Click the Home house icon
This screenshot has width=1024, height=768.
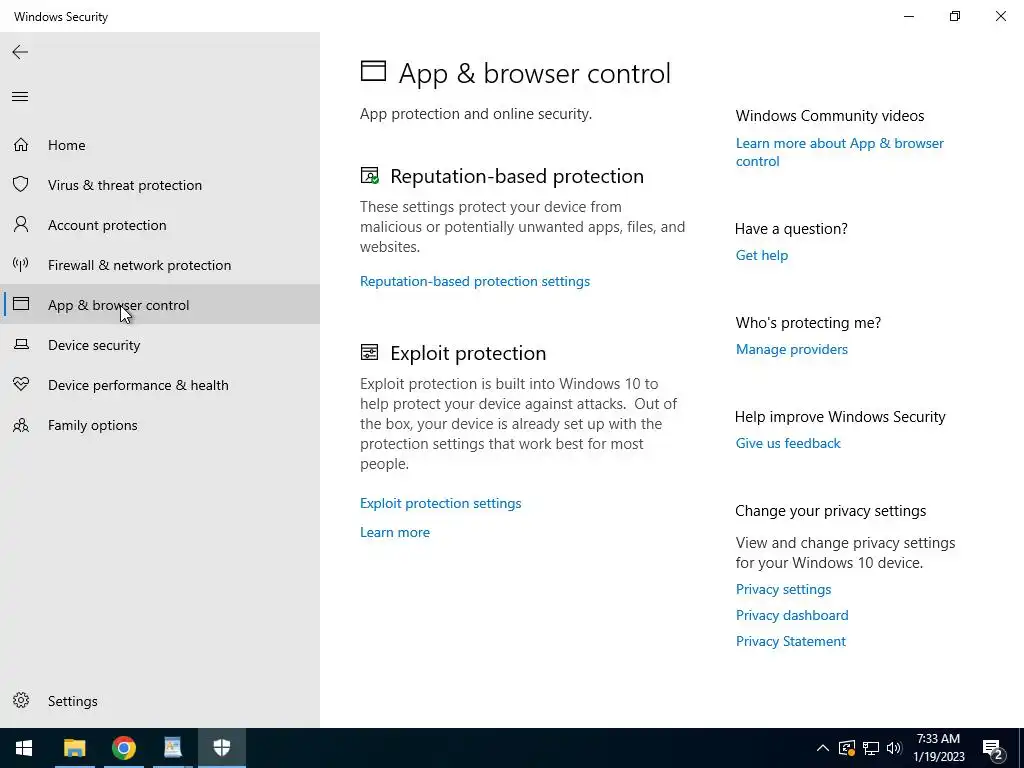pos(21,144)
